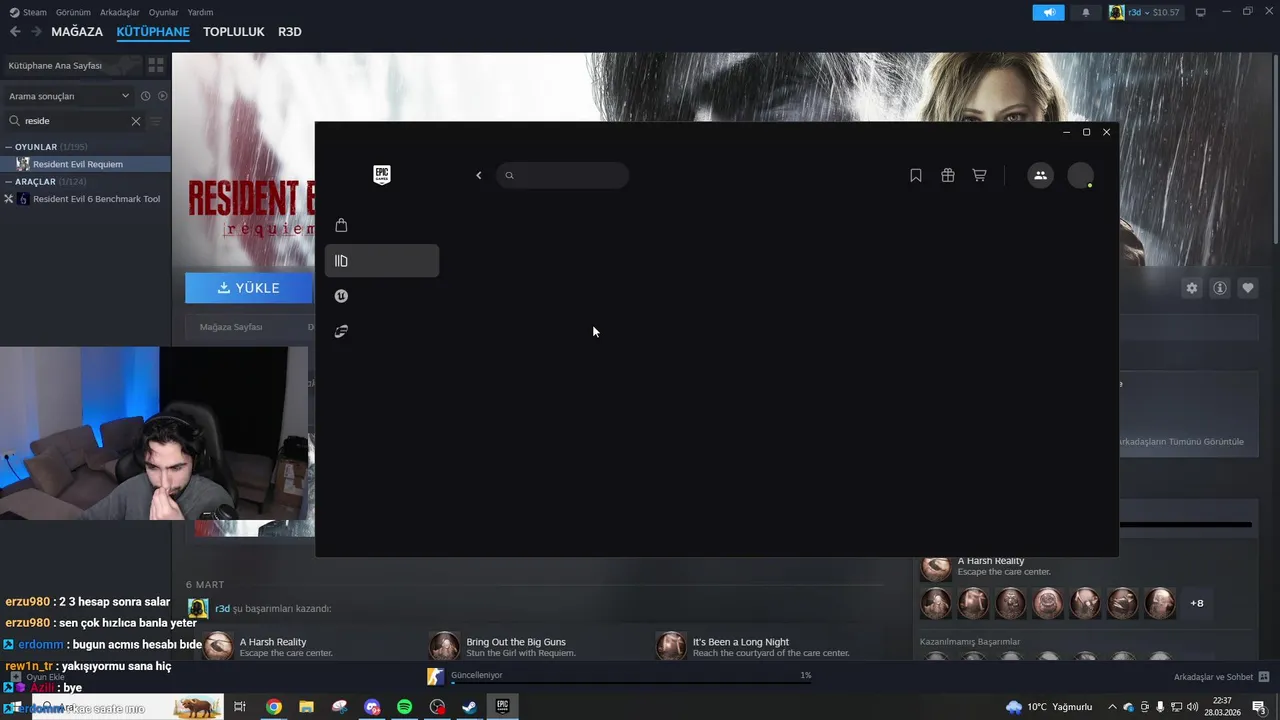Switch Steam to Big Picture mode
1280x720 pixels.
pyautogui.click(x=1201, y=12)
